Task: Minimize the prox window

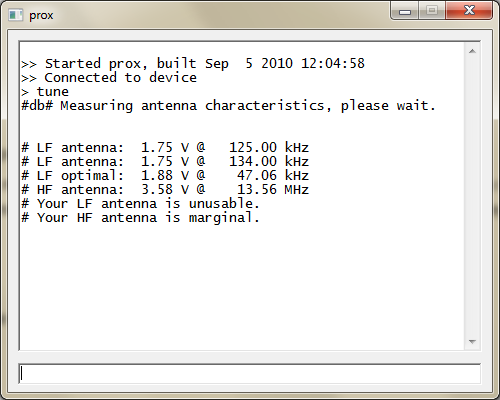Action: (405, 11)
